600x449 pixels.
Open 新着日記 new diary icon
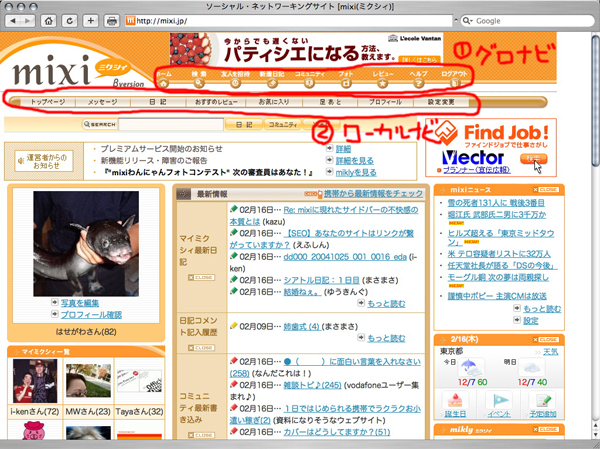coord(272,83)
